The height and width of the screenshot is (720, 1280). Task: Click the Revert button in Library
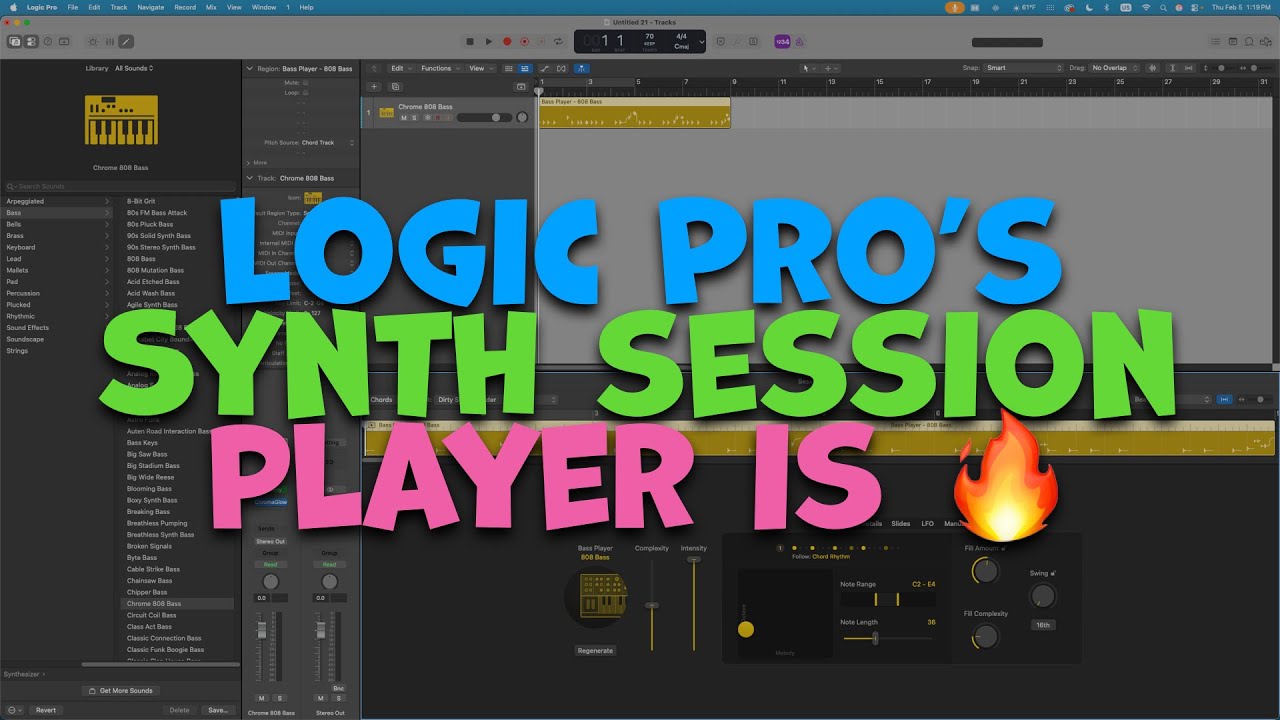pyautogui.click(x=46, y=710)
